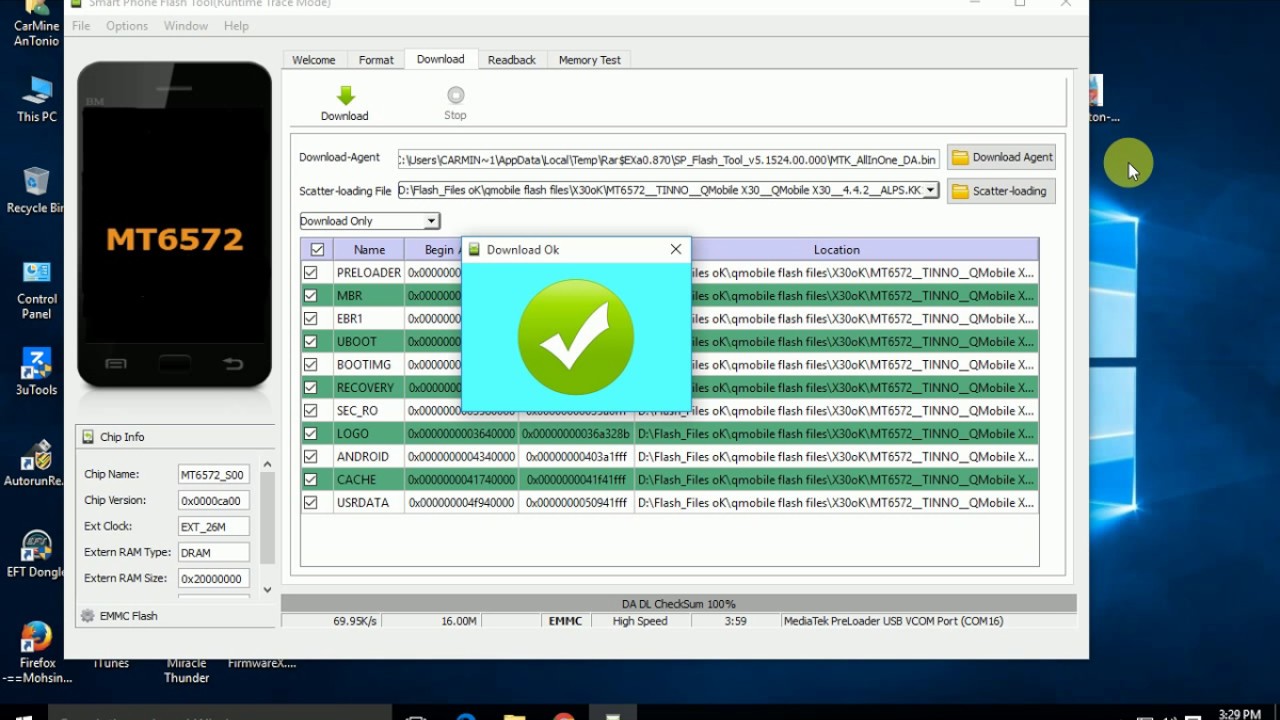The width and height of the screenshot is (1280, 720).
Task: Open the Help menu
Action: click(x=237, y=26)
